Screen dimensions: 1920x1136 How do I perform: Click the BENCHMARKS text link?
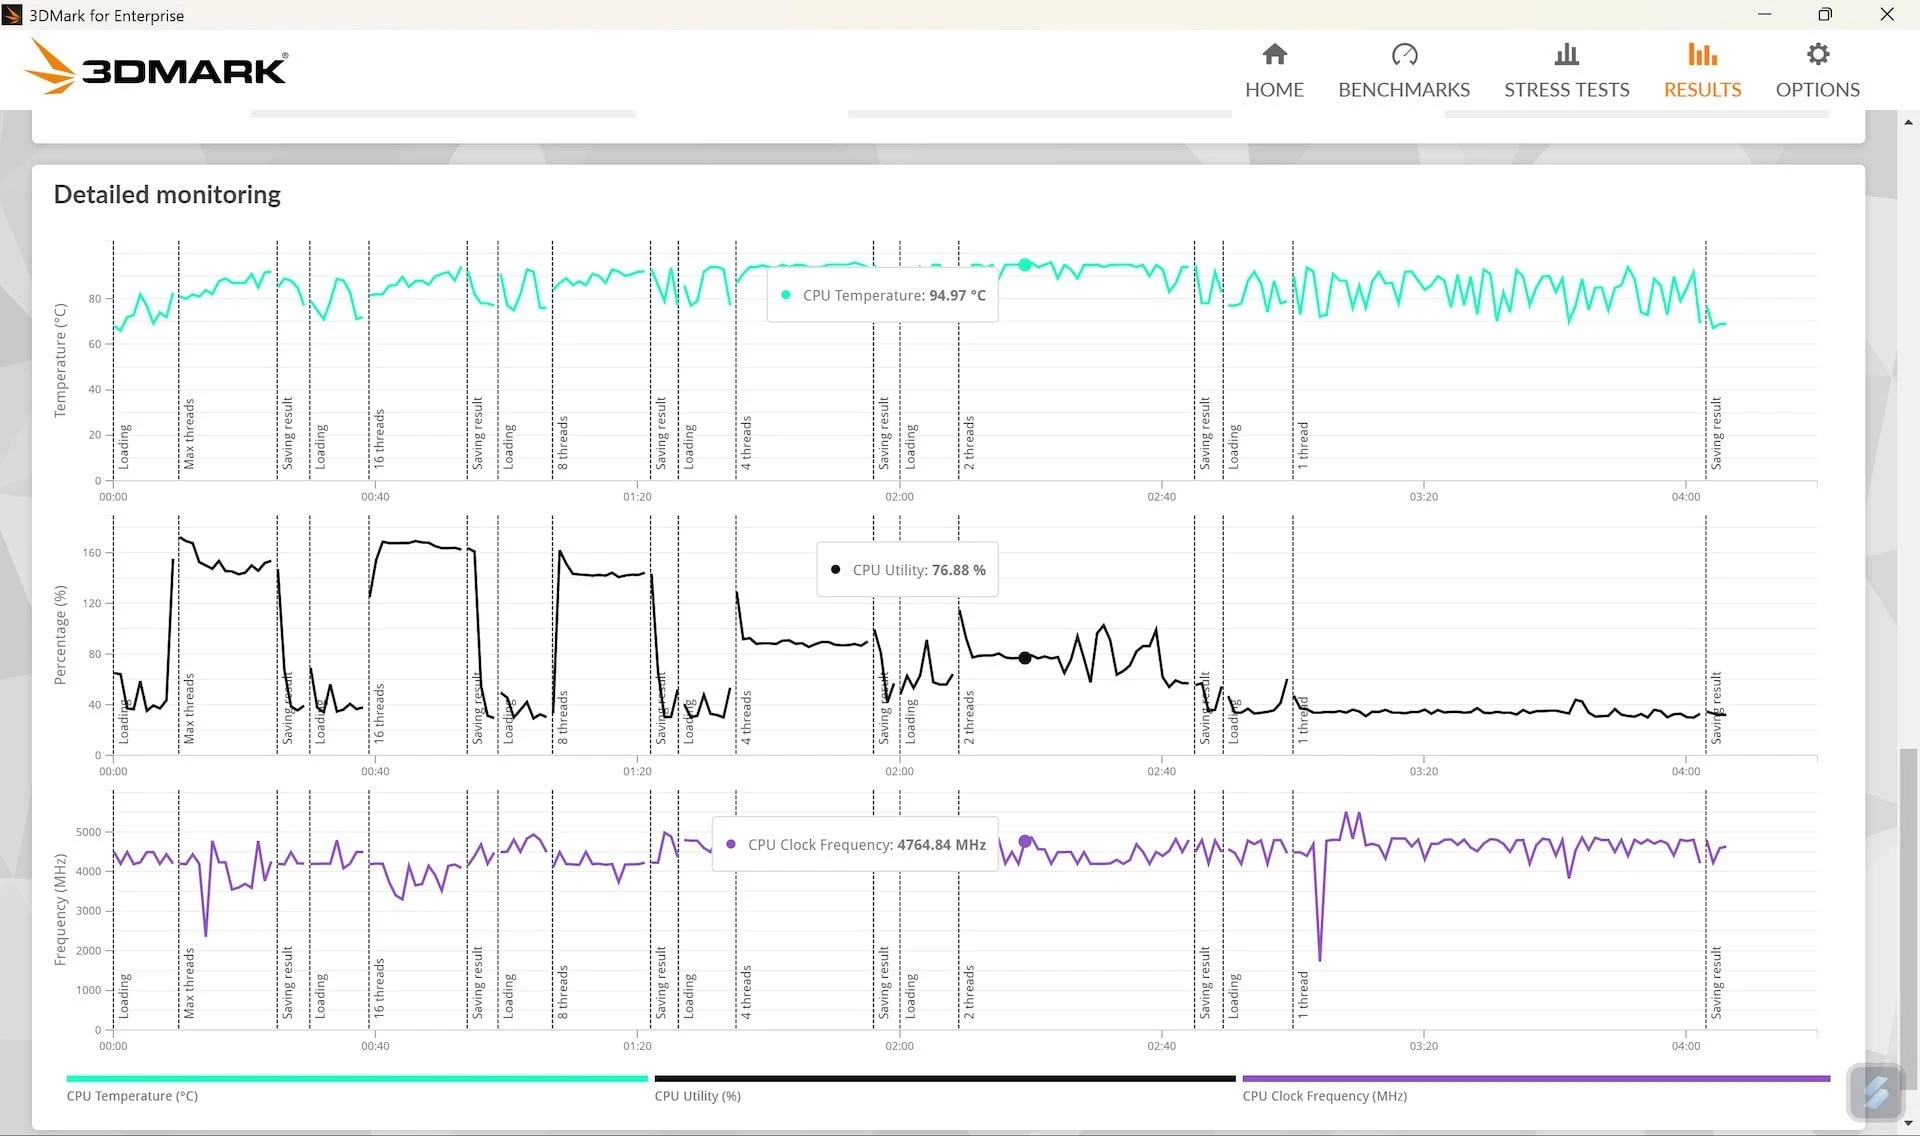[x=1404, y=90]
